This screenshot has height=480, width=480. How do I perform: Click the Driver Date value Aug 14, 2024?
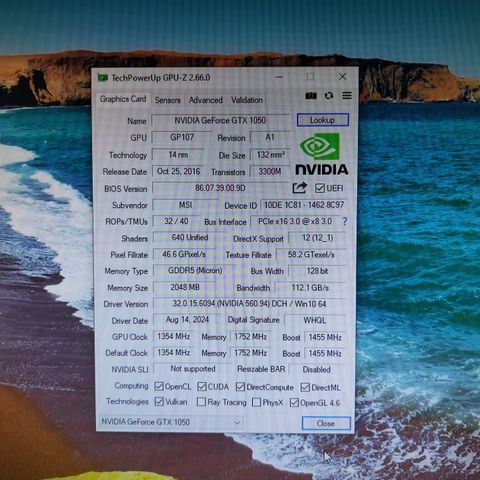coord(187,320)
